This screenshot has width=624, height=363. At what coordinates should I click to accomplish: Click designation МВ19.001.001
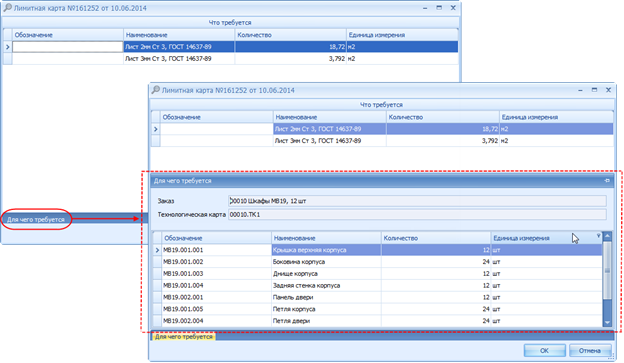click(x=183, y=250)
